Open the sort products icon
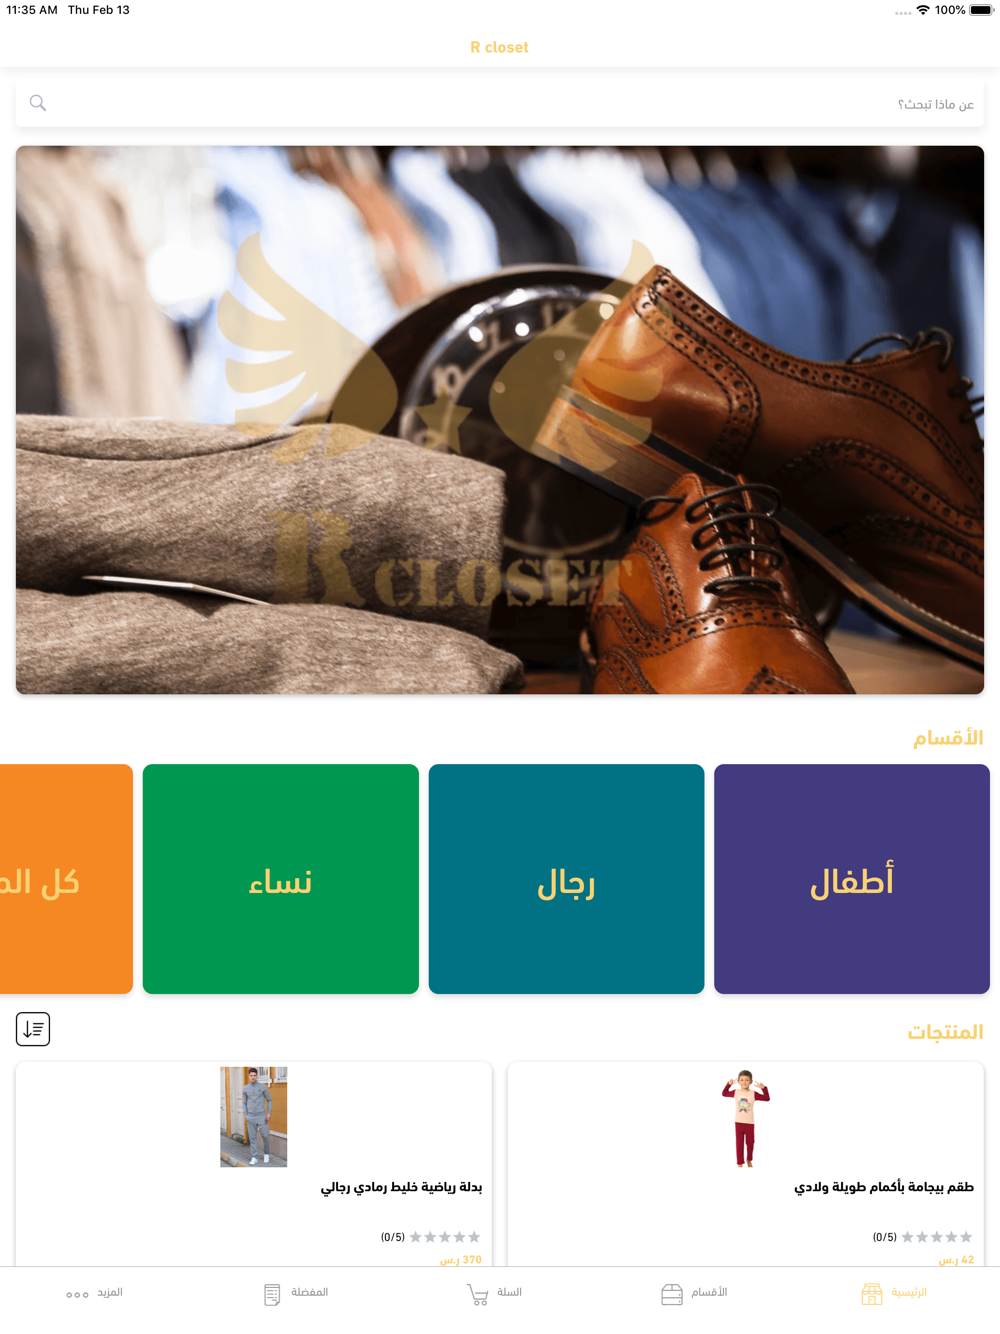Image resolution: width=1000 pixels, height=1334 pixels. [x=33, y=1029]
